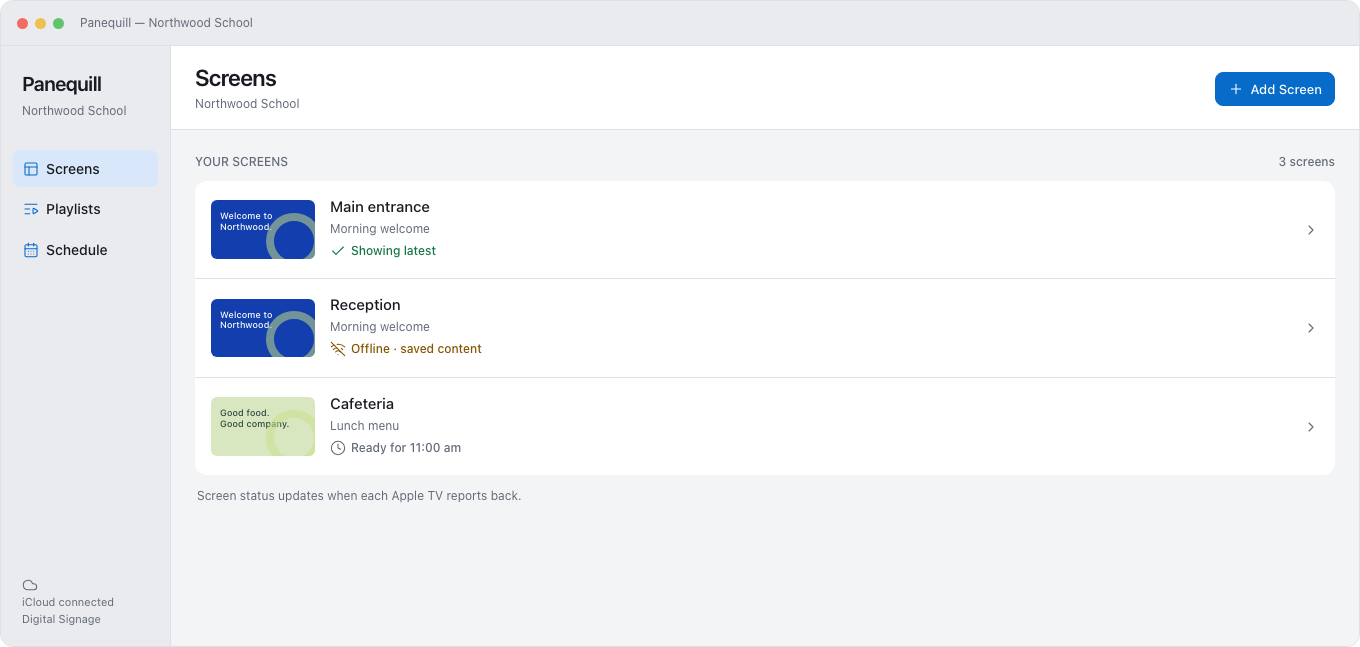Click the Cafeteria title
1360x647 pixels.
tap(362, 404)
